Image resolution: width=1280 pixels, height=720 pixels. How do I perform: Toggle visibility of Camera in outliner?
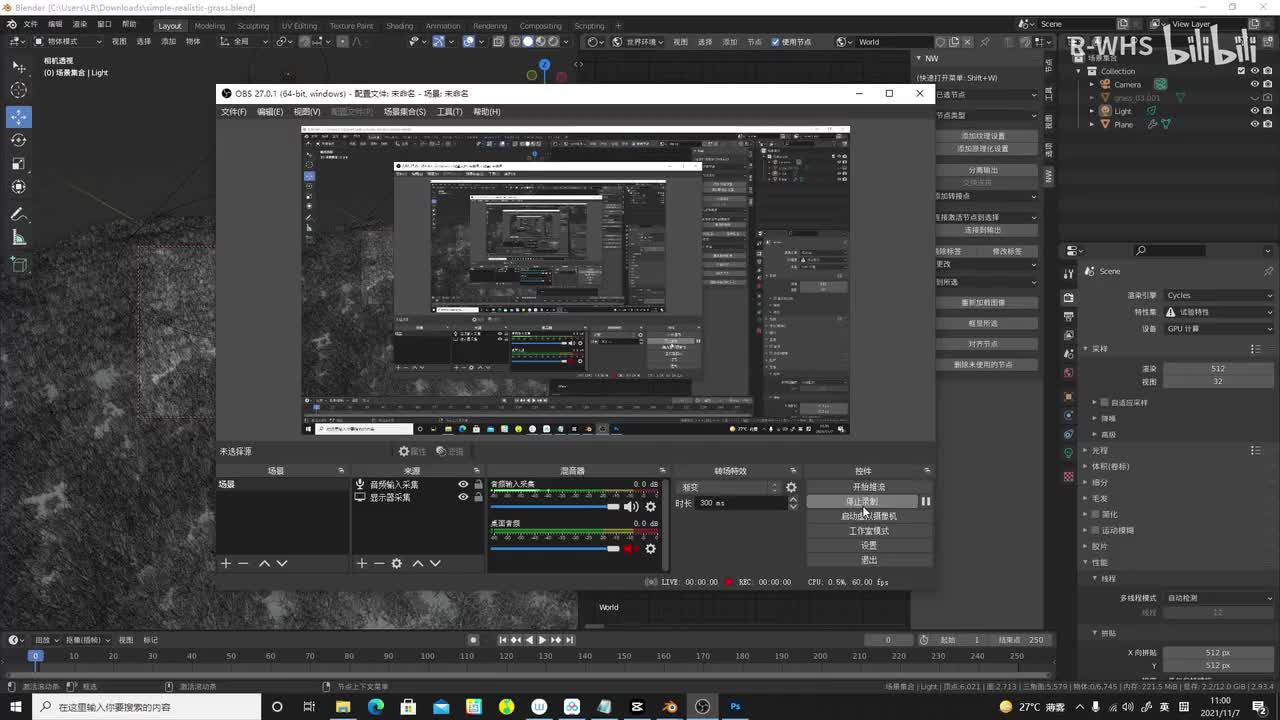(1254, 84)
